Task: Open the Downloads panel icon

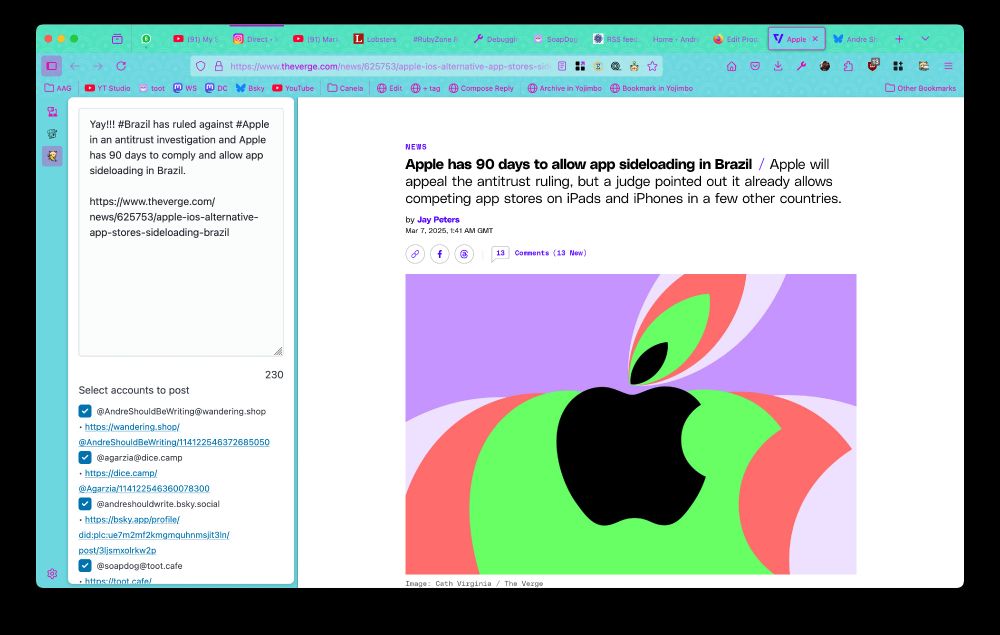Action: point(777,66)
